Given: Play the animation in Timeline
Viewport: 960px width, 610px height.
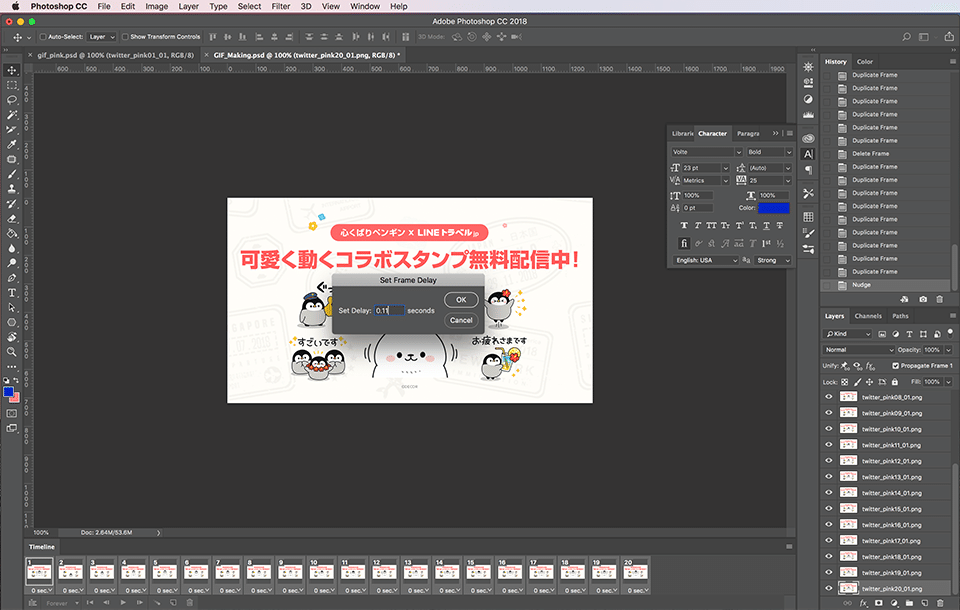Looking at the screenshot, I should point(123,603).
